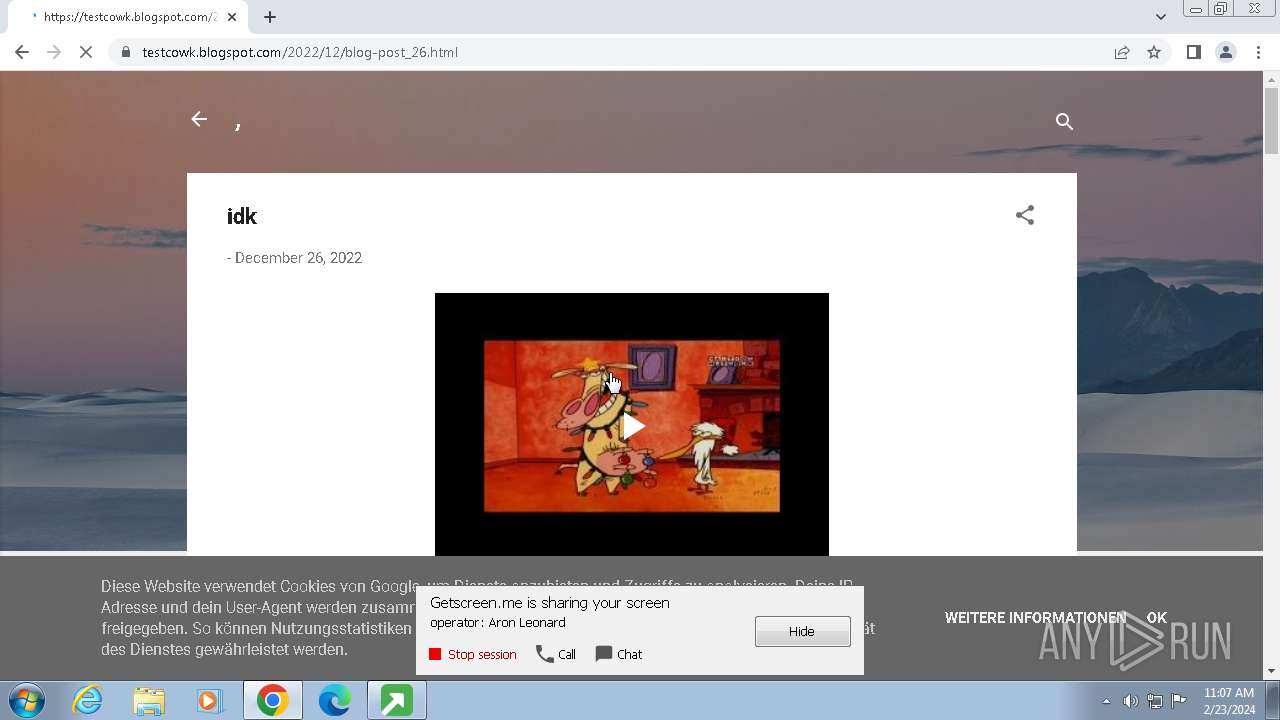Open a new browser tab
Screen dimensions: 1280x720
[270, 17]
